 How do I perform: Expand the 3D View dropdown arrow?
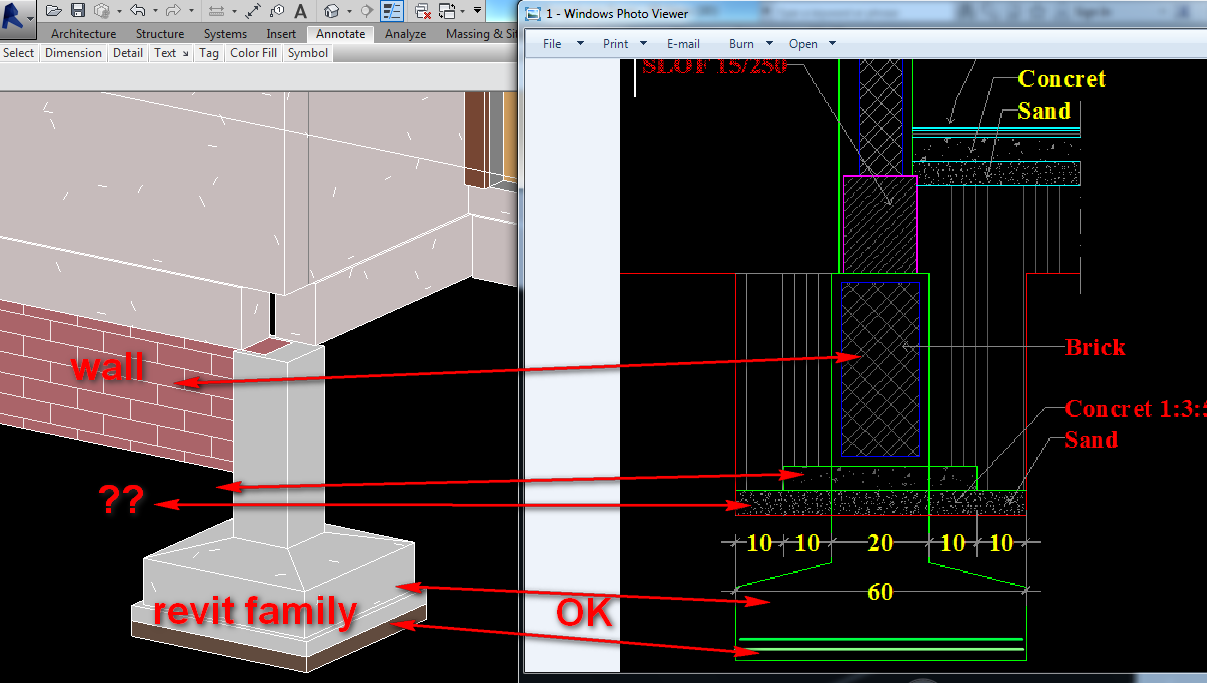tap(349, 11)
